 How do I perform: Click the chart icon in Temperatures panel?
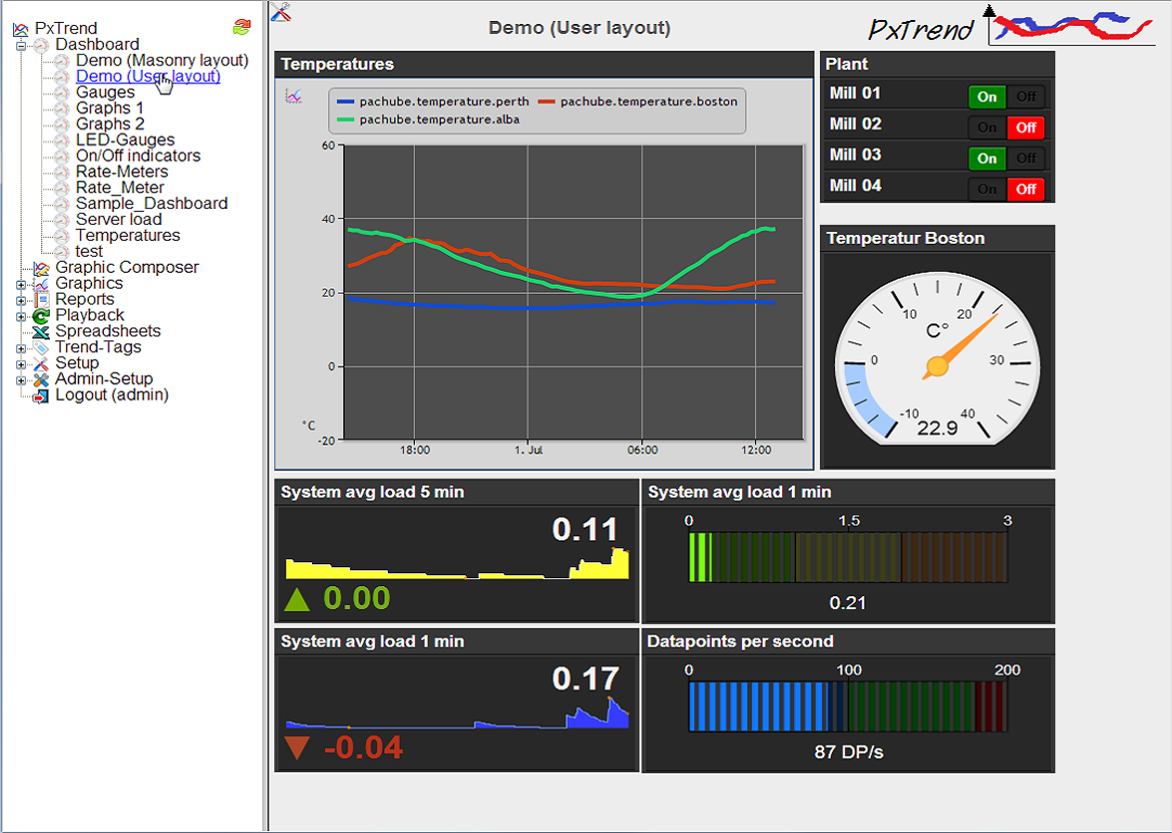tap(293, 96)
